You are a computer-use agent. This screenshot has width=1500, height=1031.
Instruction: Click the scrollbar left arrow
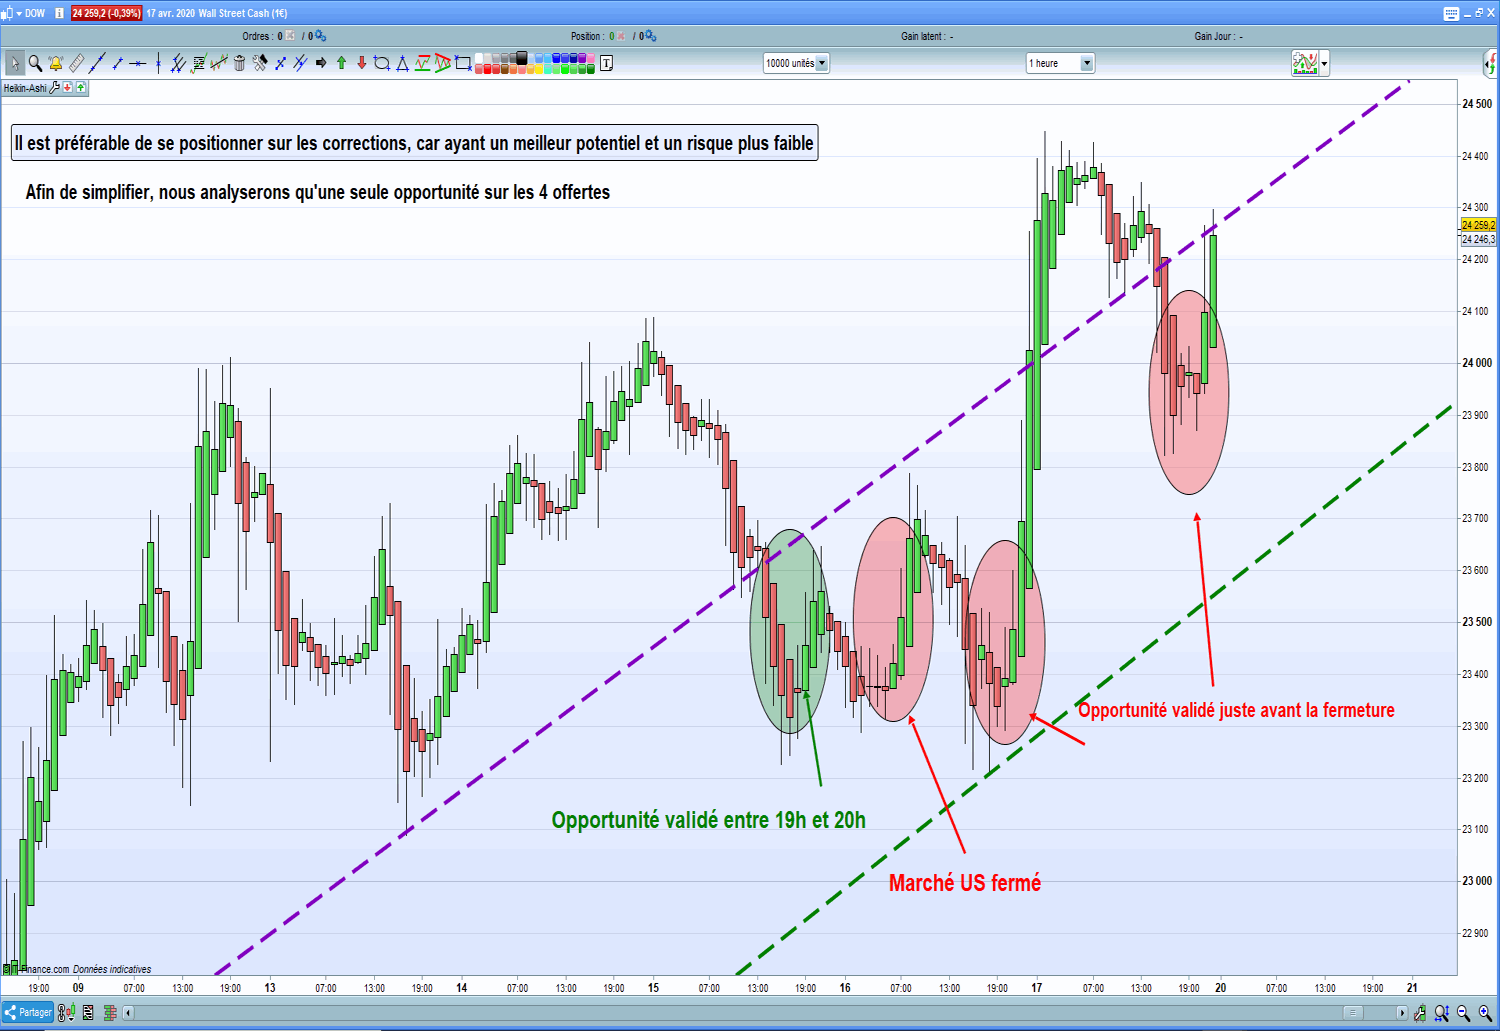coord(128,1013)
